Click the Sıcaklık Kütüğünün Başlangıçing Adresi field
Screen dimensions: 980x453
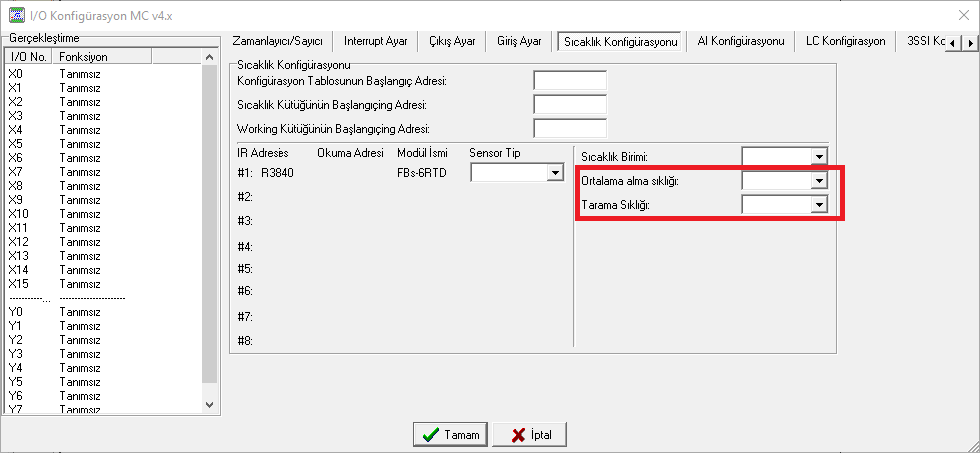tap(570, 105)
